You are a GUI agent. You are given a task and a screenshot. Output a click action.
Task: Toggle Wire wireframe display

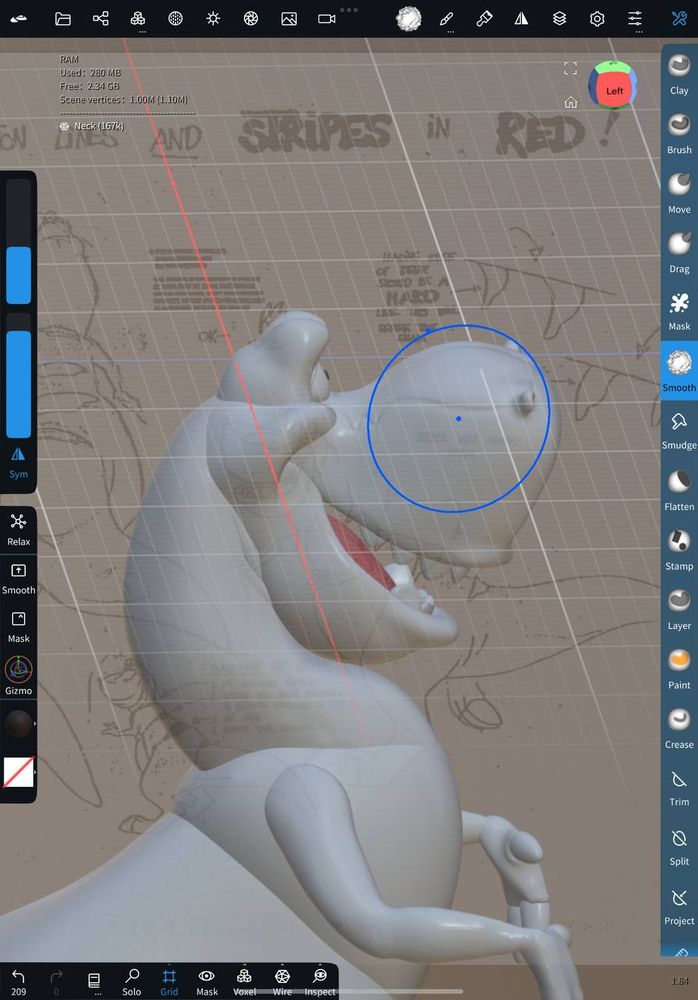282,982
